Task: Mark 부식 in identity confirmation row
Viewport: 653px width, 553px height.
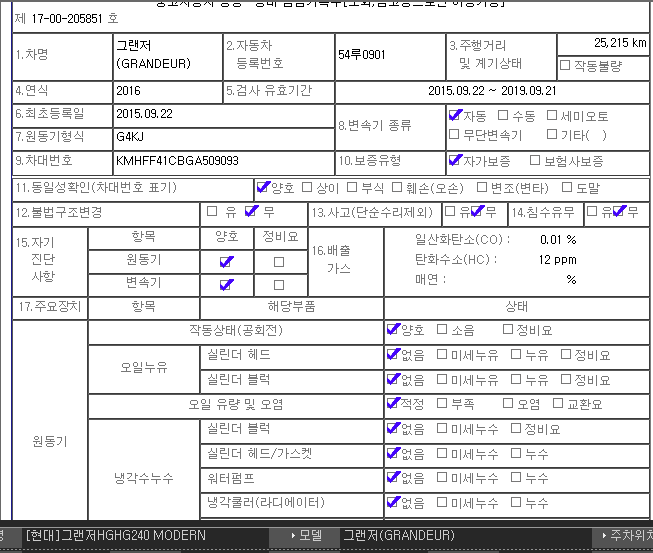Action: pyautogui.click(x=352, y=187)
